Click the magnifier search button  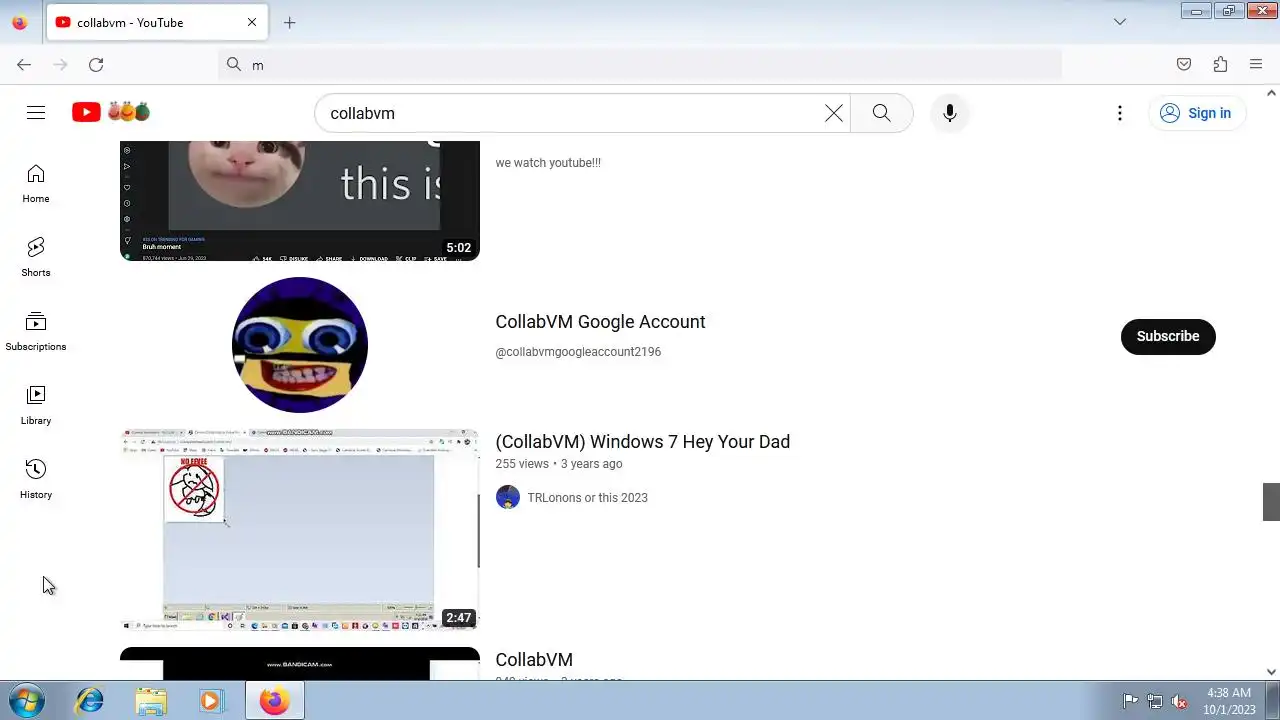(x=881, y=113)
